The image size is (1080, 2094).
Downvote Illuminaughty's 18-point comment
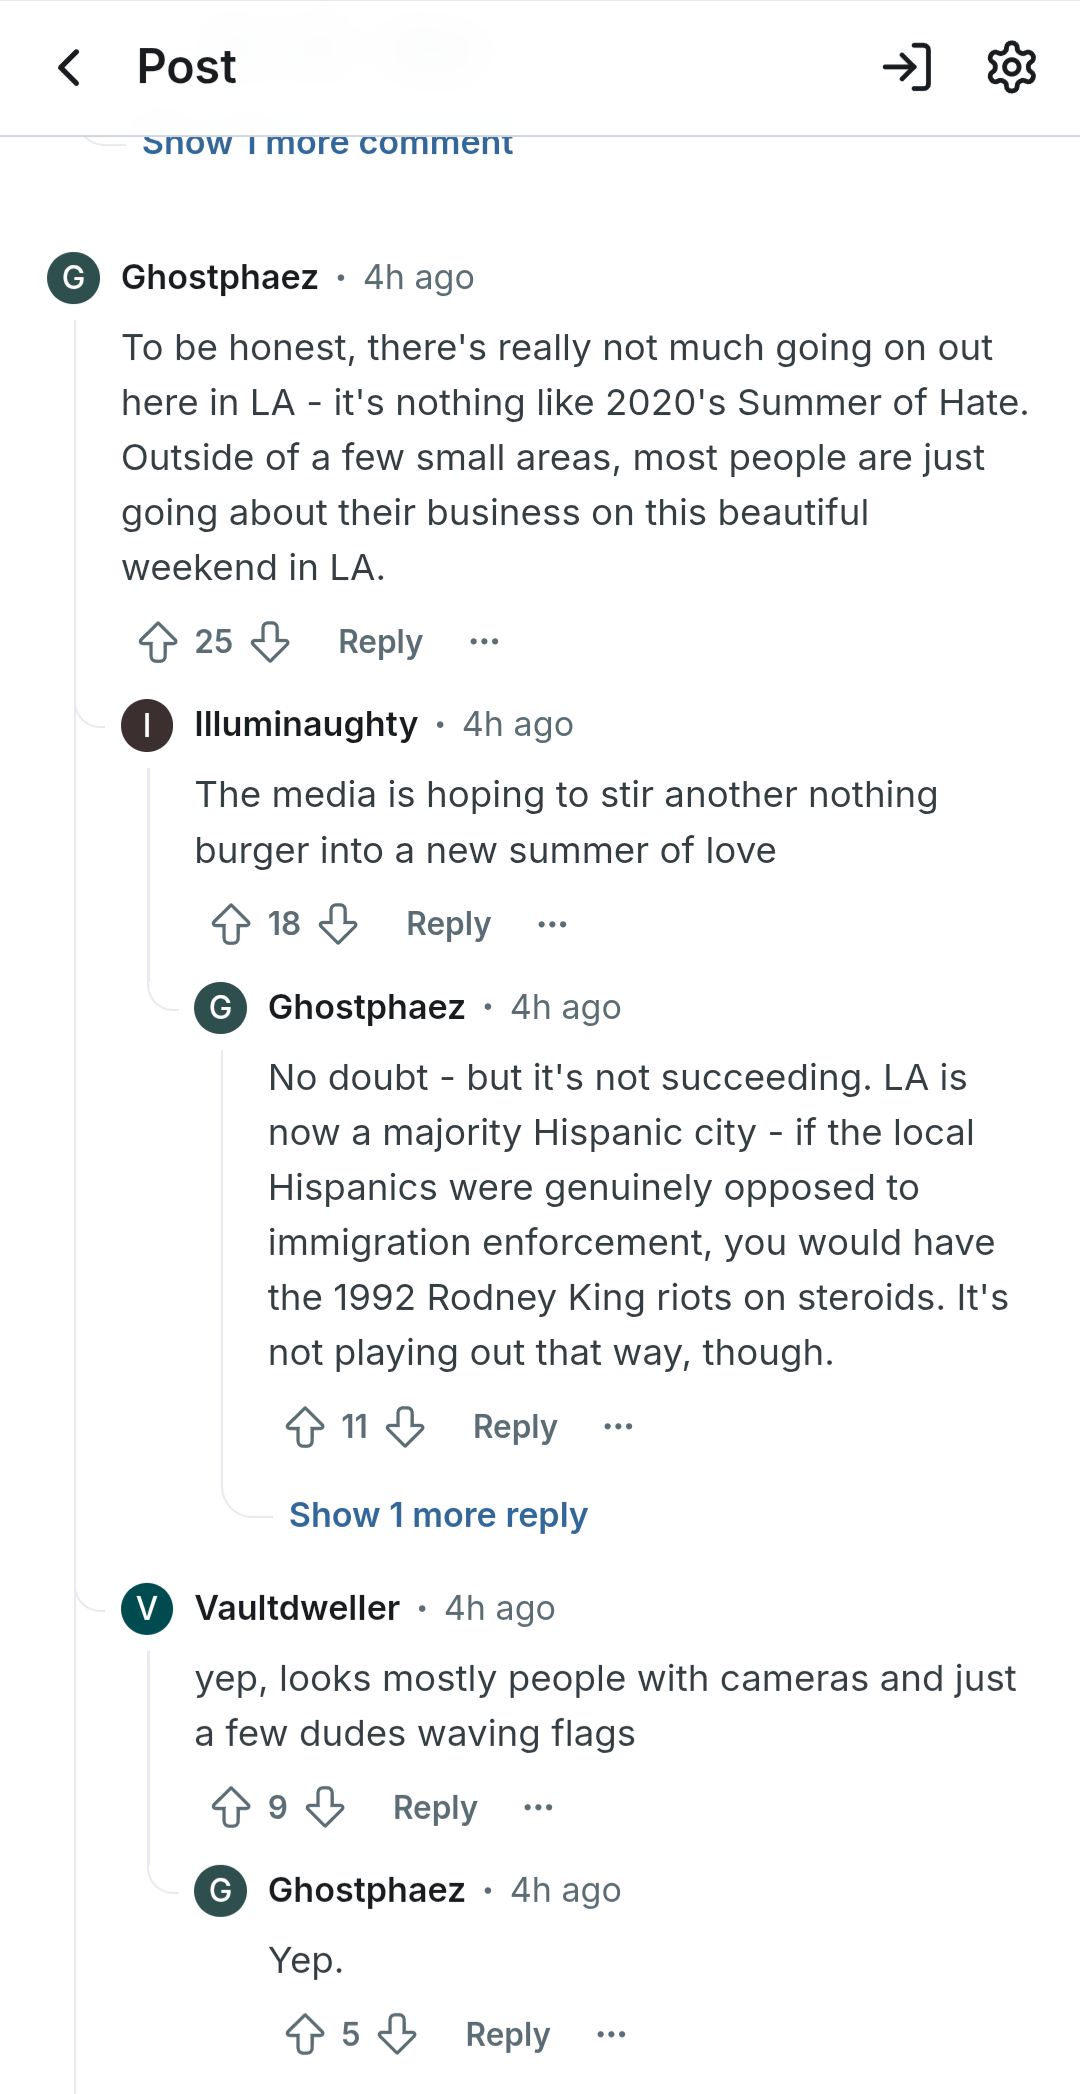point(338,924)
